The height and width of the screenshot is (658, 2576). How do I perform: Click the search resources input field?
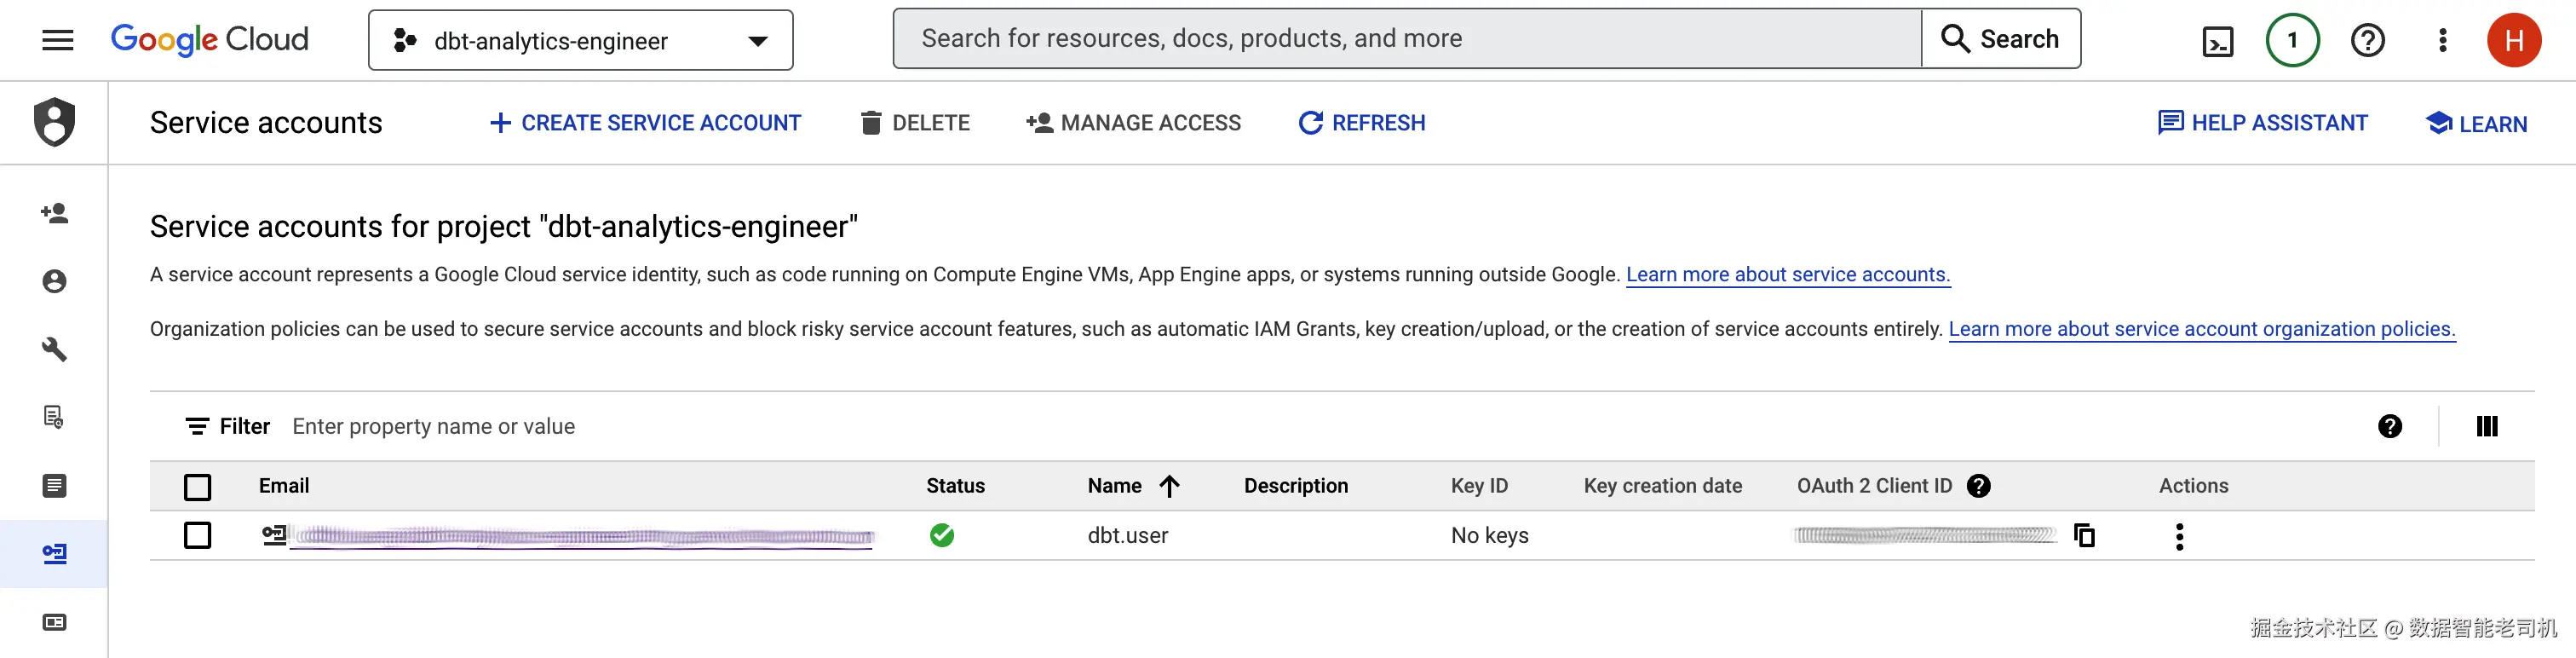tap(1407, 39)
